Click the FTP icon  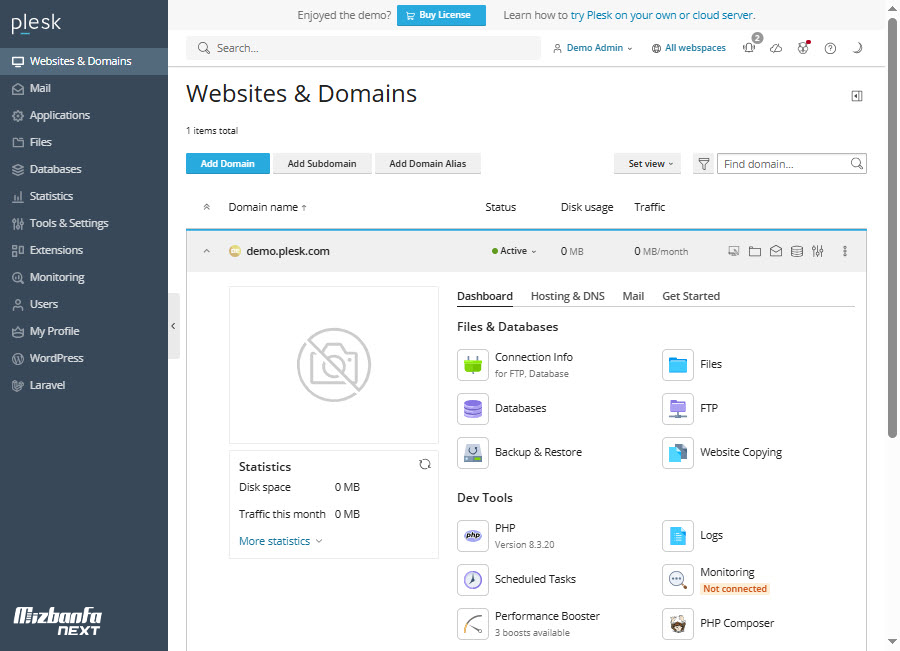[678, 409]
